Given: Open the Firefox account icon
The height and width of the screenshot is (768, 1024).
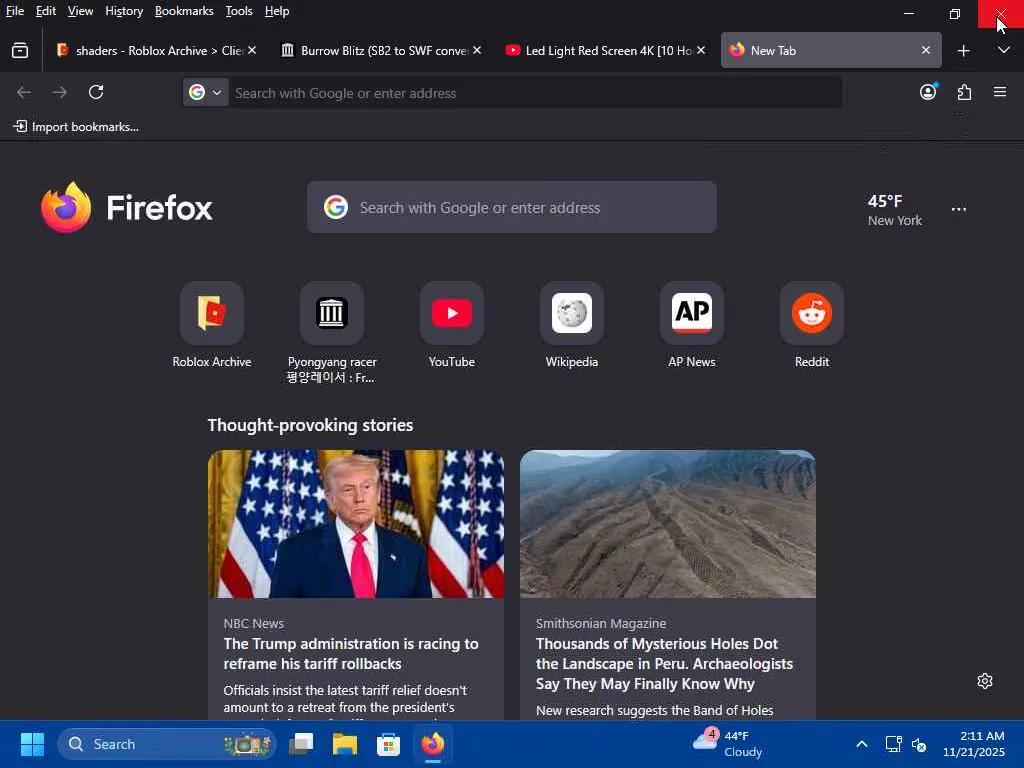Looking at the screenshot, I should click(x=928, y=92).
